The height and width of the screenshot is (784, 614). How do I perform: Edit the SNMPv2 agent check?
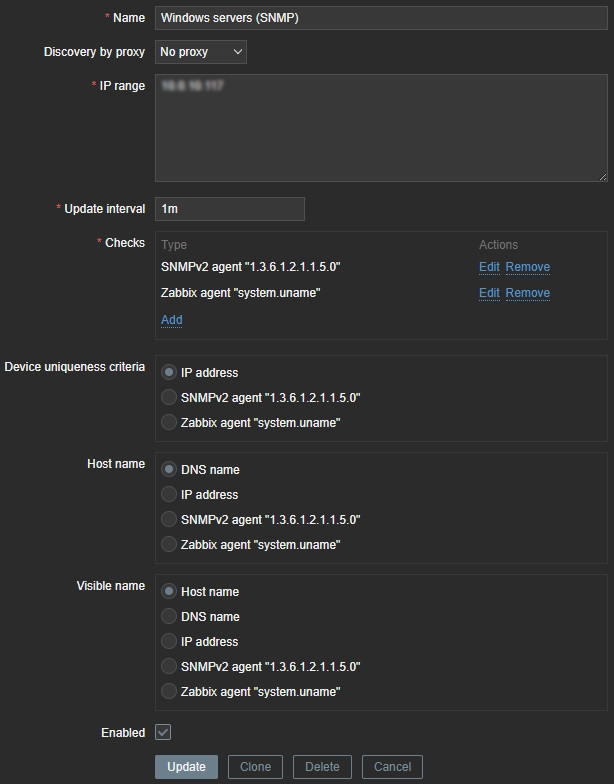pyautogui.click(x=489, y=267)
